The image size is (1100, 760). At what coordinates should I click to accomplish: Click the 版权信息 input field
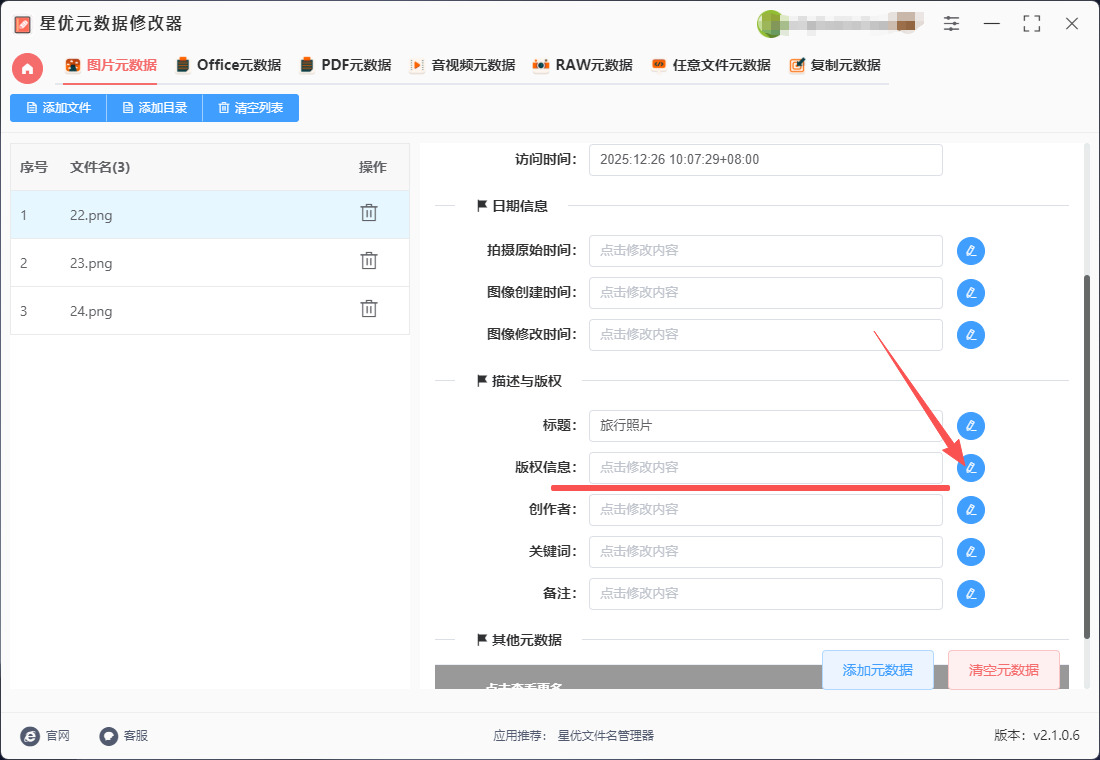pos(765,468)
